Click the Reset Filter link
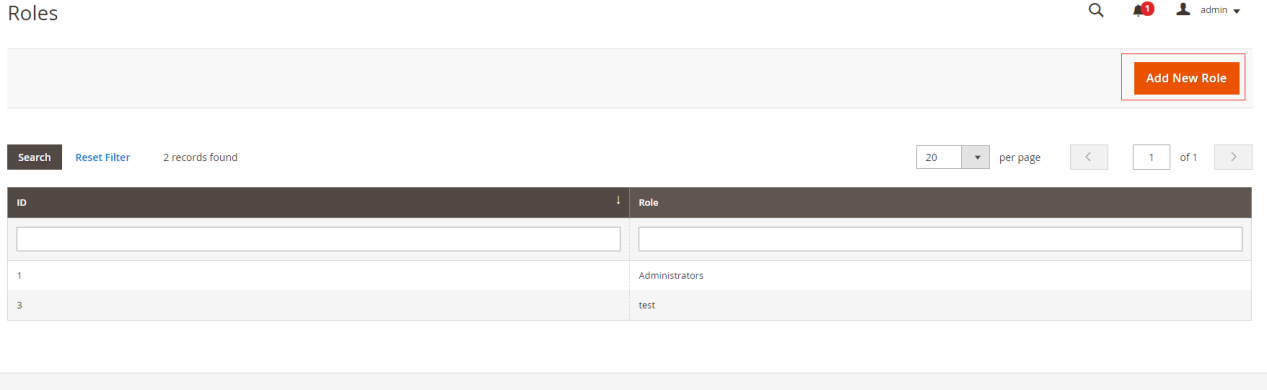 tap(103, 157)
